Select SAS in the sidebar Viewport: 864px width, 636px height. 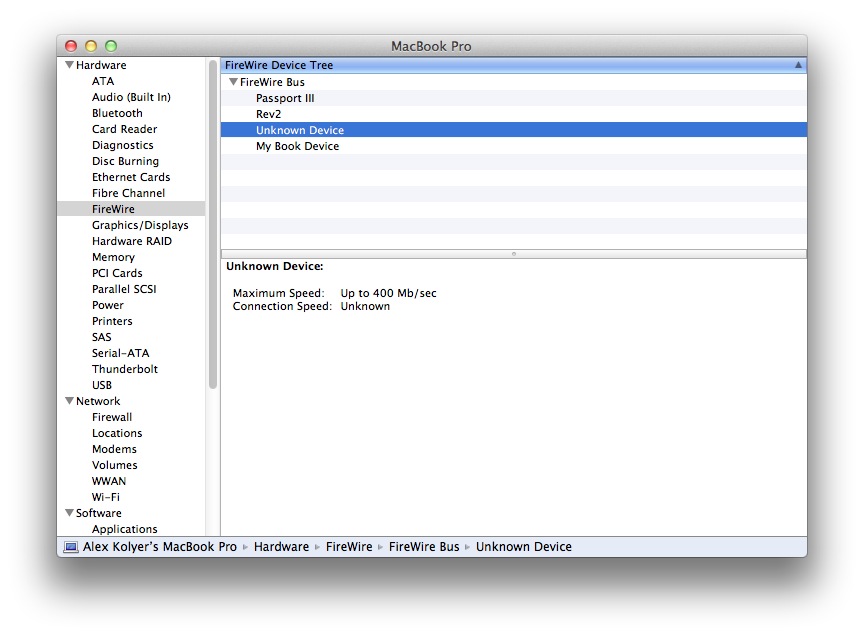(102, 337)
